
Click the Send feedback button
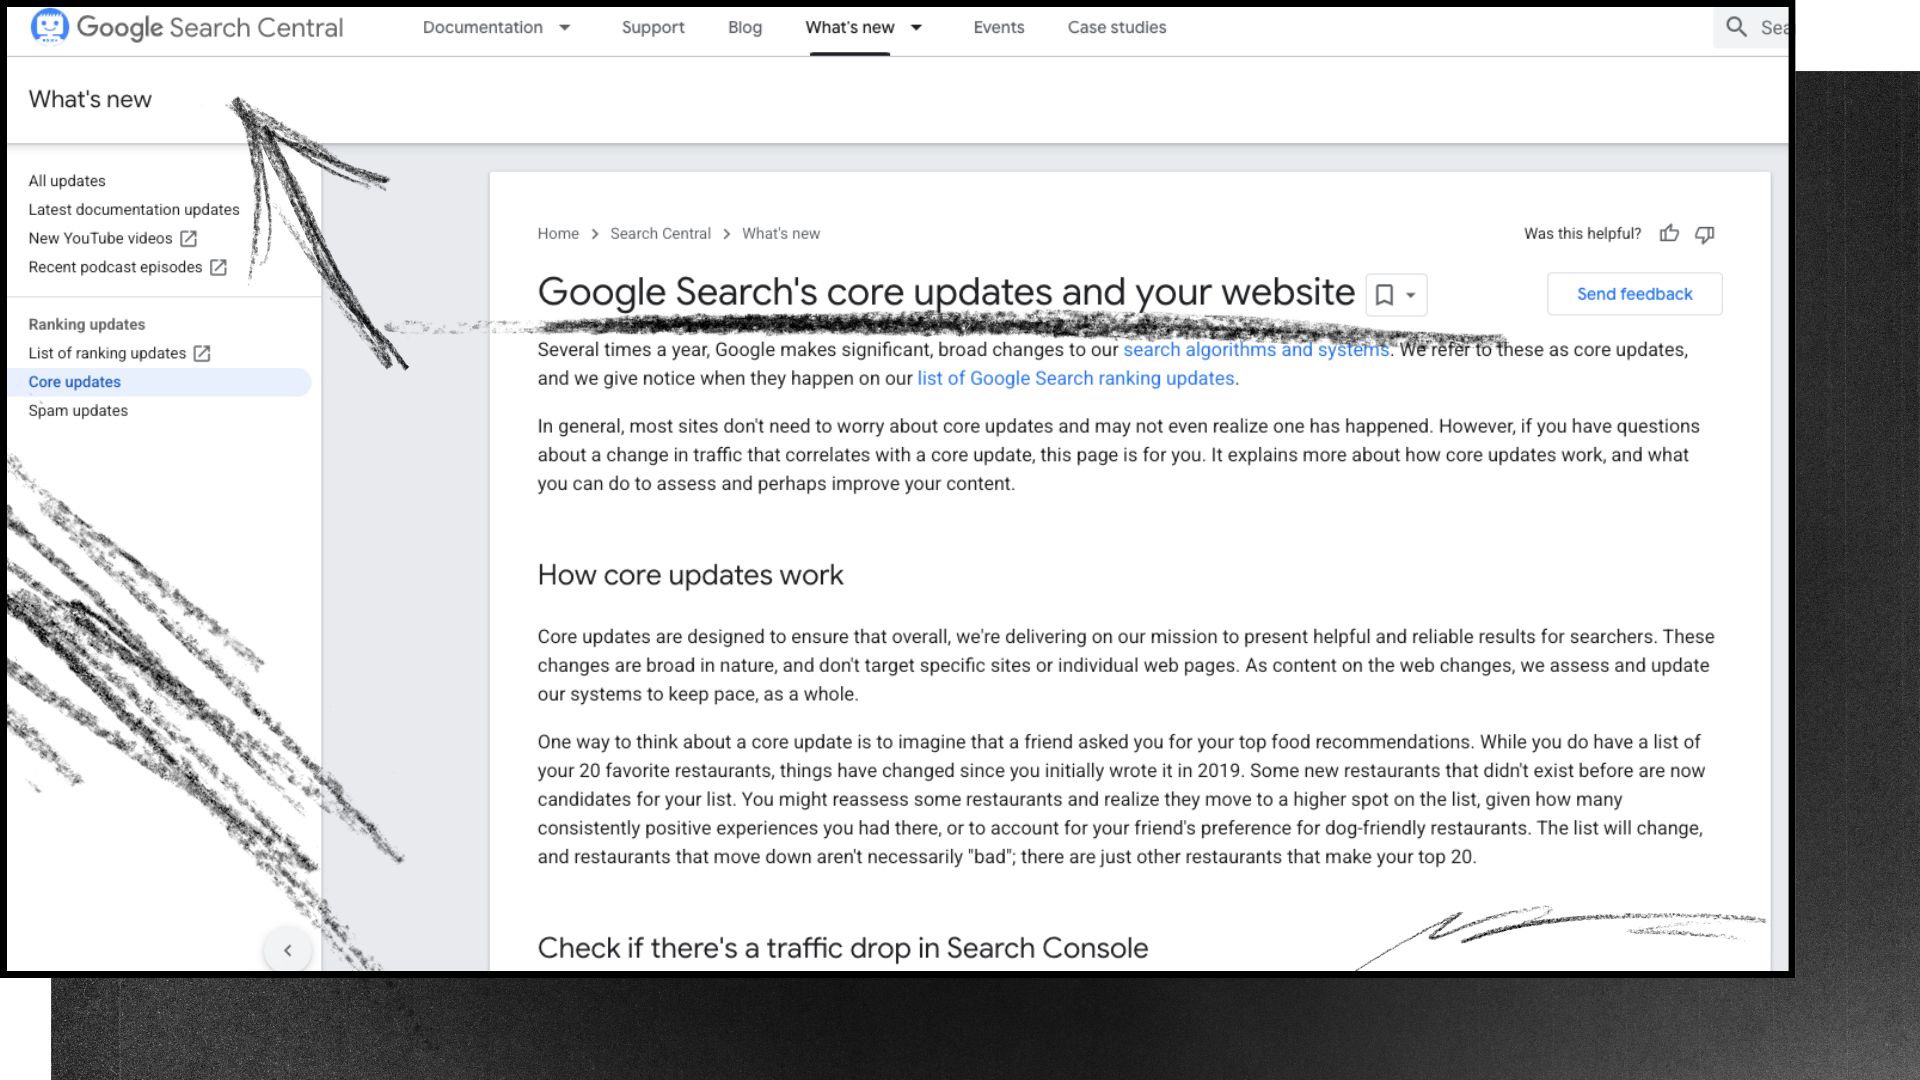click(x=1635, y=294)
